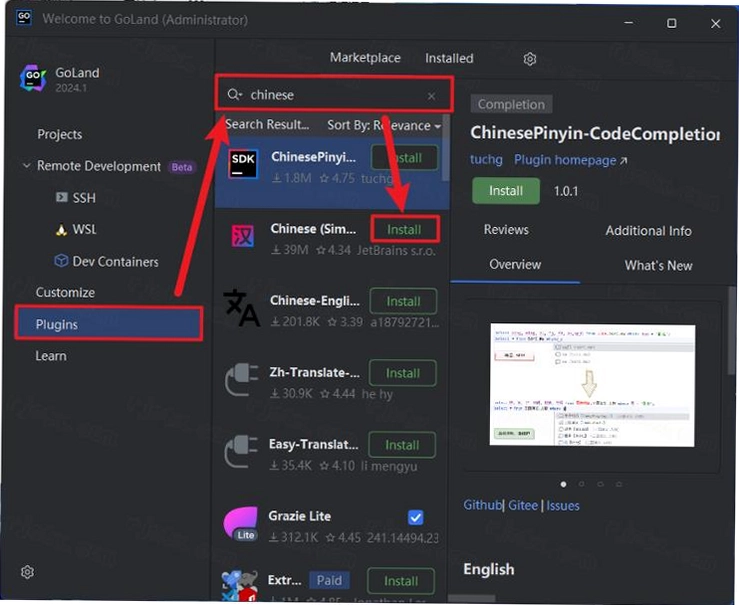This screenshot has width=739, height=605.
Task: Install the Easy-Translate plugin
Action: [x=402, y=445]
